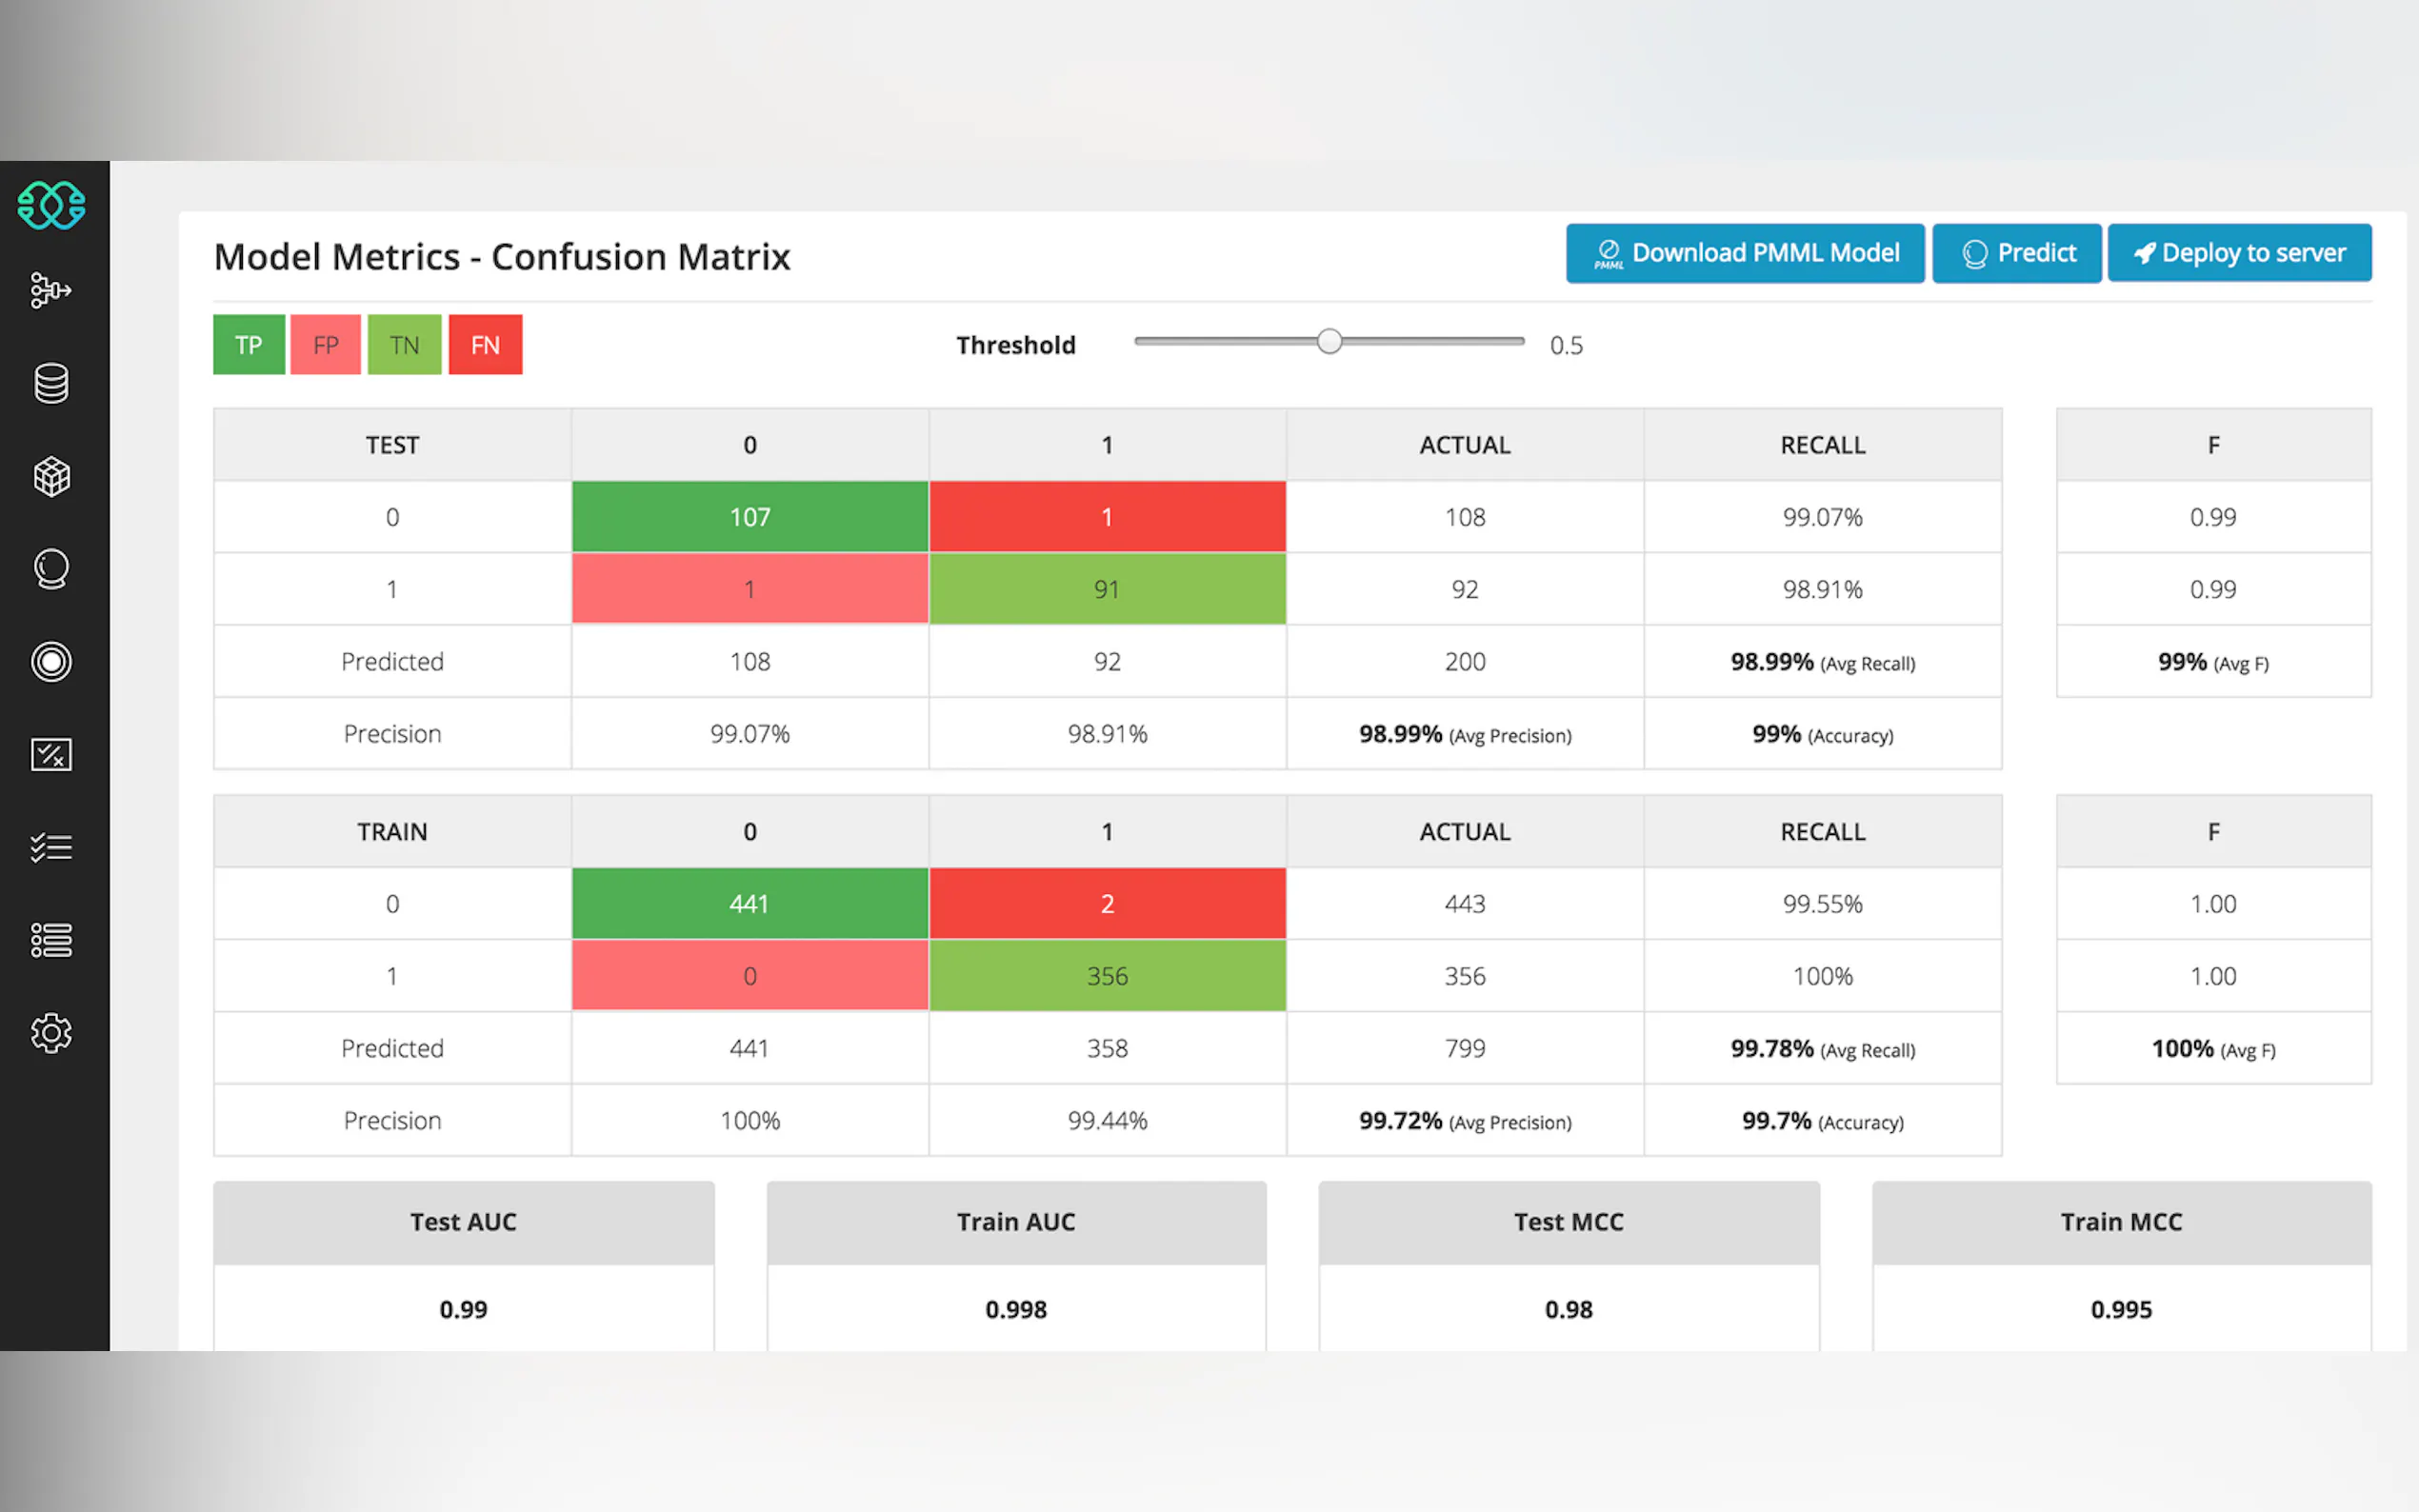Click the Predict button
Image resolution: width=2419 pixels, height=1512 pixels.
[2016, 253]
